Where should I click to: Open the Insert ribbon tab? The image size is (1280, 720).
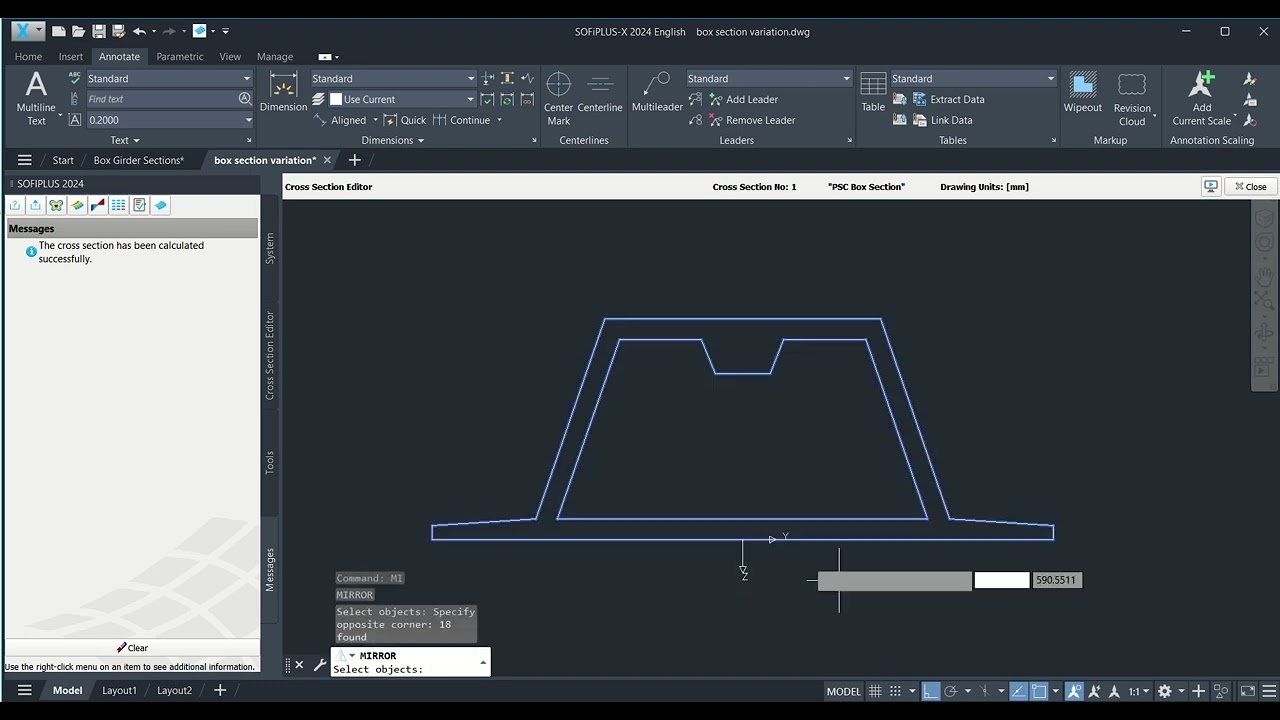click(x=70, y=57)
